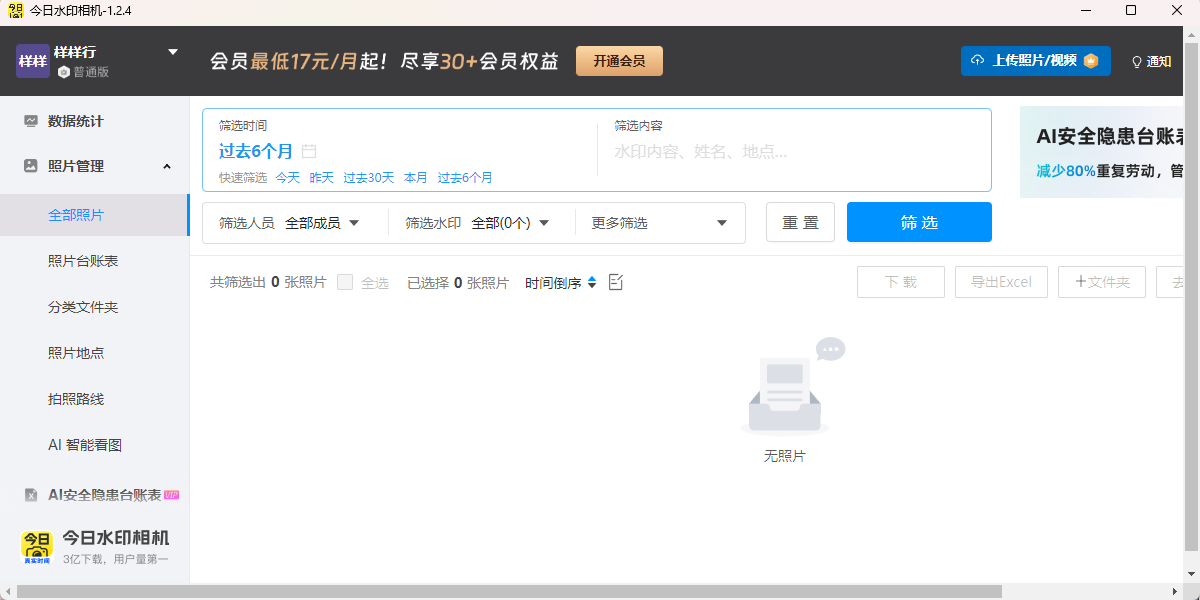Image resolution: width=1200 pixels, height=600 pixels.
Task: Click the cloud upload icon on 上传照片/视频
Action: (x=978, y=61)
